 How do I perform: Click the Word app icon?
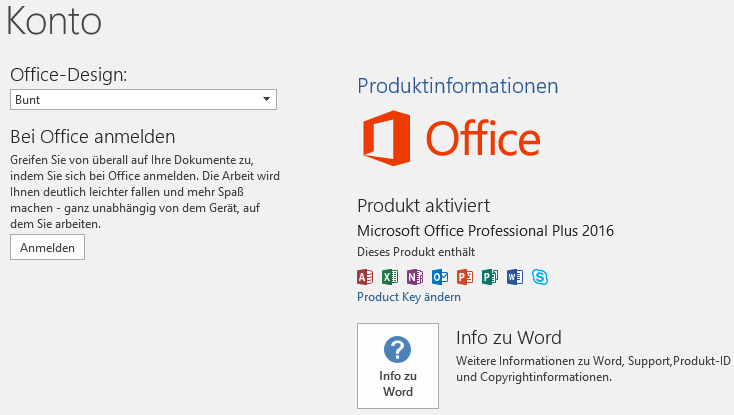click(515, 277)
